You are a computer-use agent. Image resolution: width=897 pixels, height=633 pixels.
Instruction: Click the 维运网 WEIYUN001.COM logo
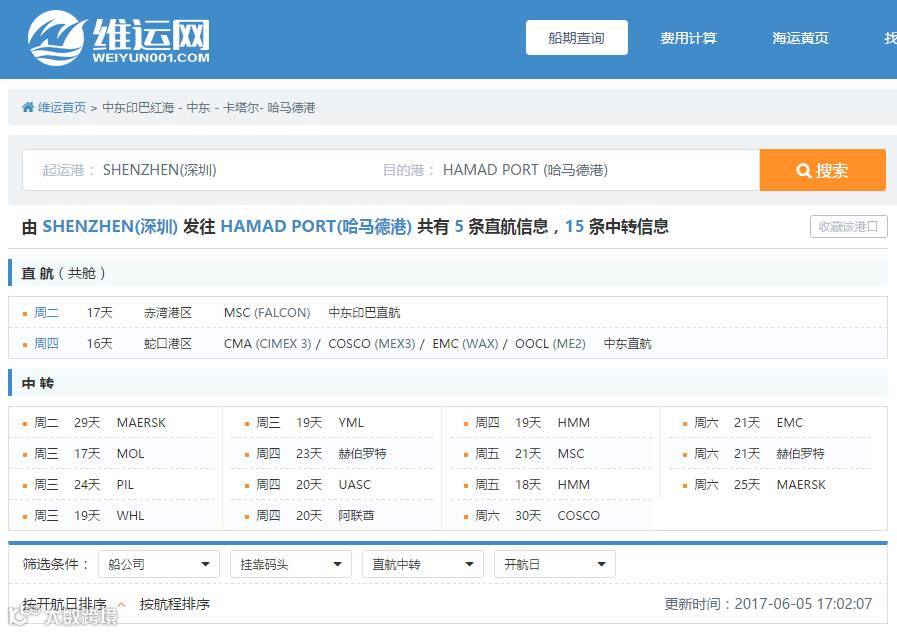click(x=119, y=38)
